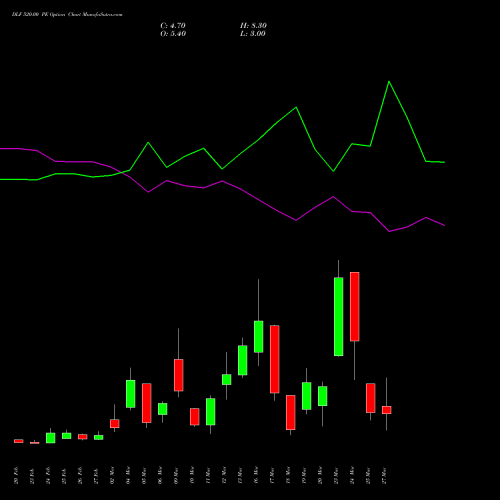Select the 02 Mar date label
The image size is (500, 500).
pyautogui.click(x=112, y=475)
